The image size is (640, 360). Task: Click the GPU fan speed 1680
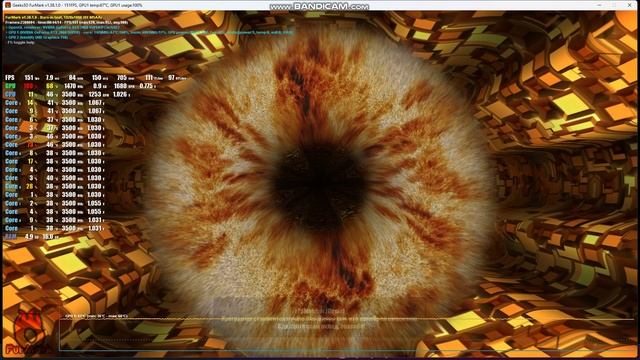[x=120, y=86]
